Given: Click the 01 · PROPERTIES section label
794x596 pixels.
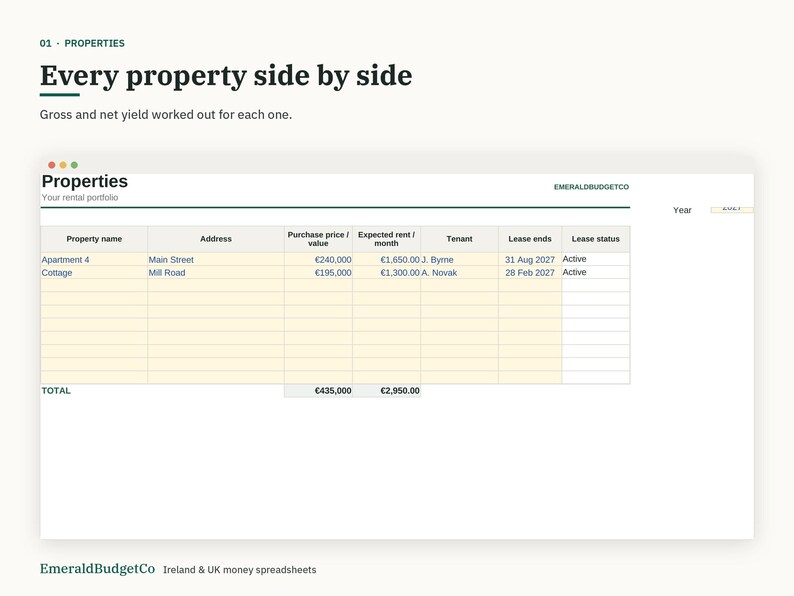Looking at the screenshot, I should click(x=82, y=44).
